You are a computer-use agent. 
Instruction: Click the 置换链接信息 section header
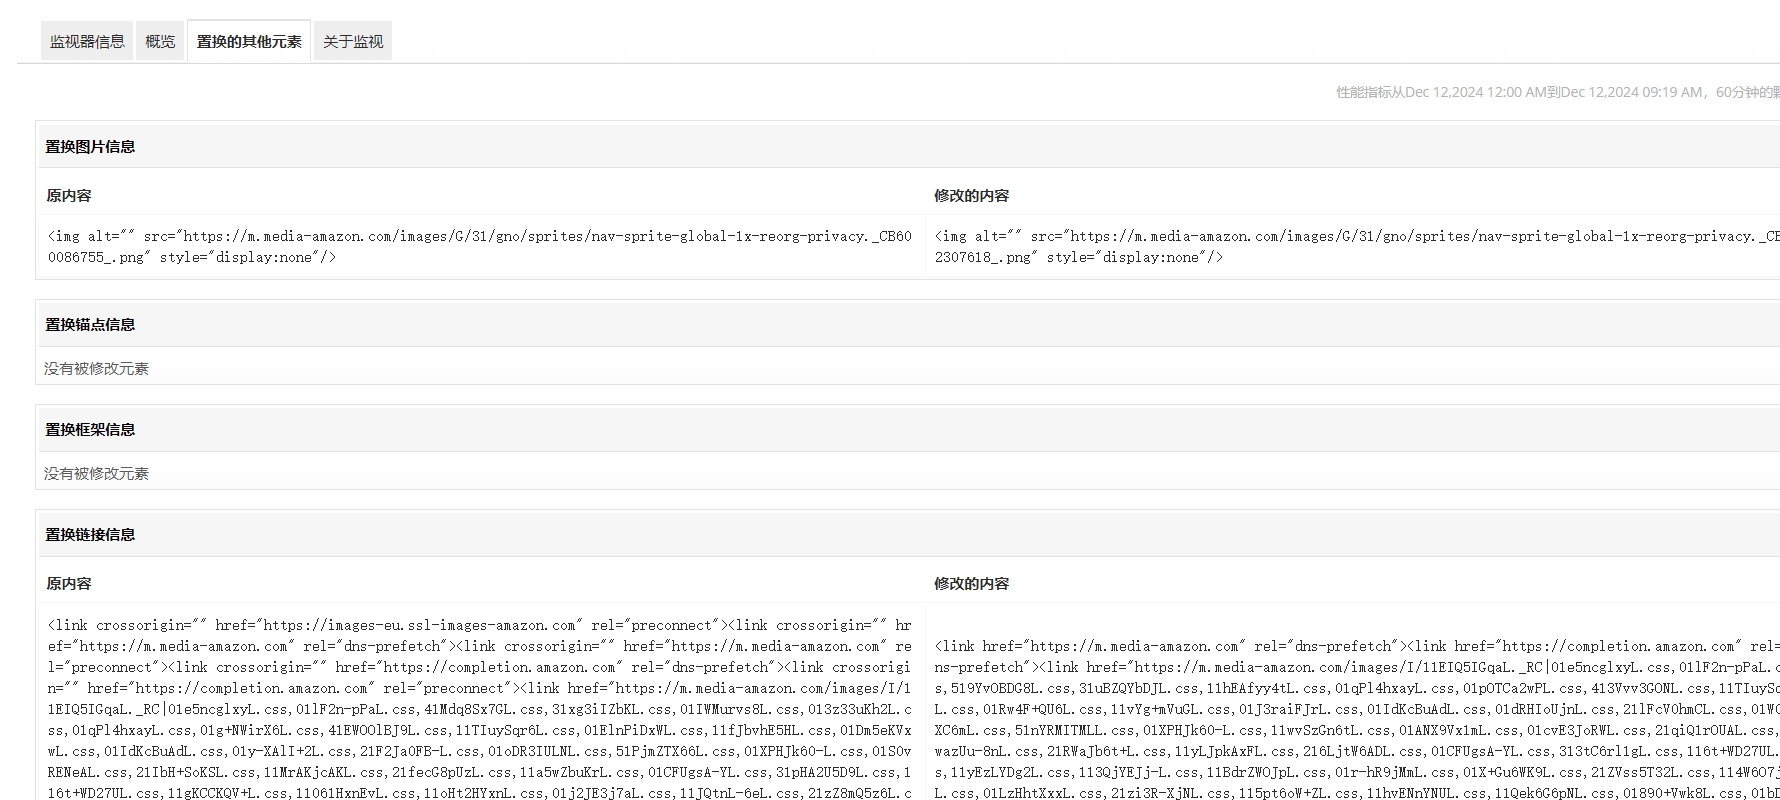pos(90,534)
